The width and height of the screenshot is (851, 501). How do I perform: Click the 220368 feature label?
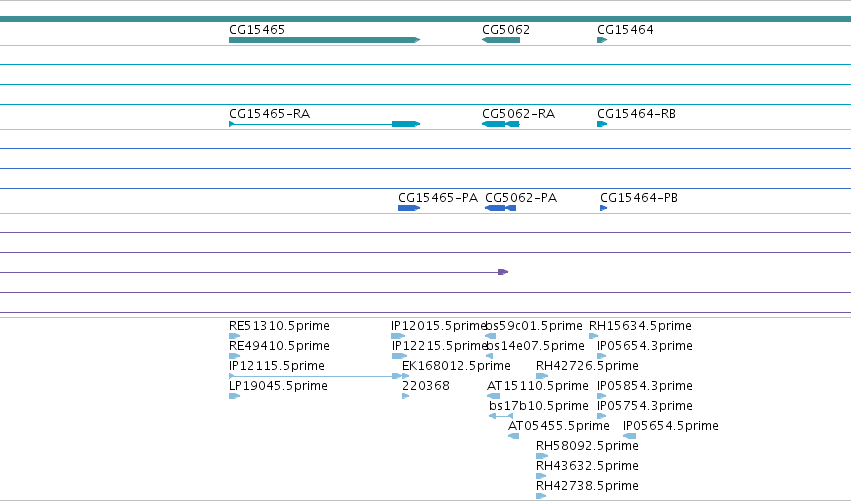tap(426, 386)
